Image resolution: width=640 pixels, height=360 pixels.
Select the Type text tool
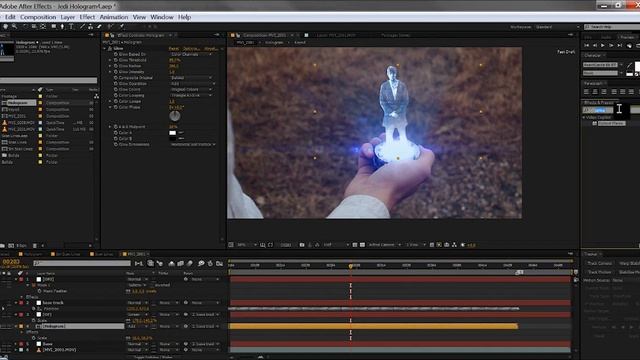coord(71,27)
